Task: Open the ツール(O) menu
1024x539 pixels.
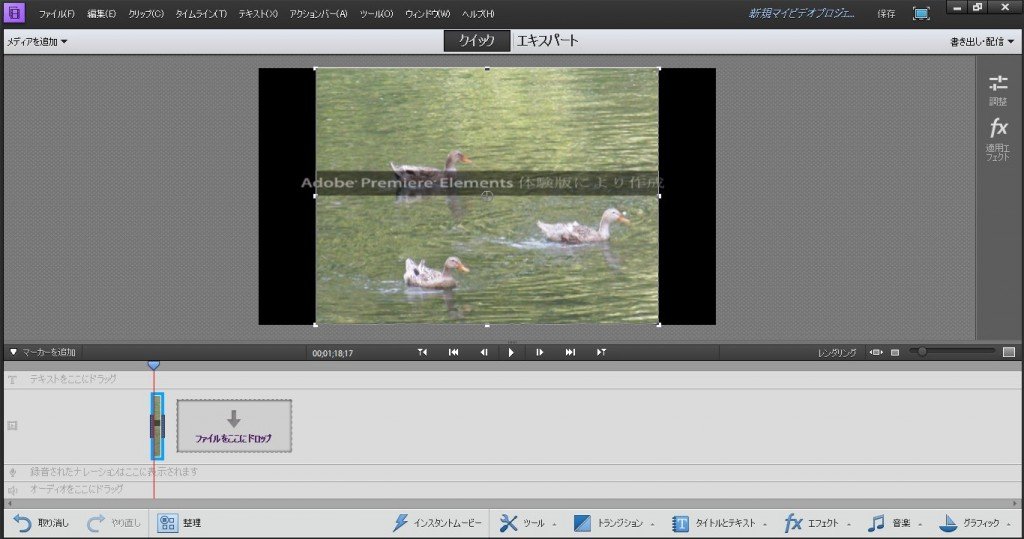Action: 376,14
